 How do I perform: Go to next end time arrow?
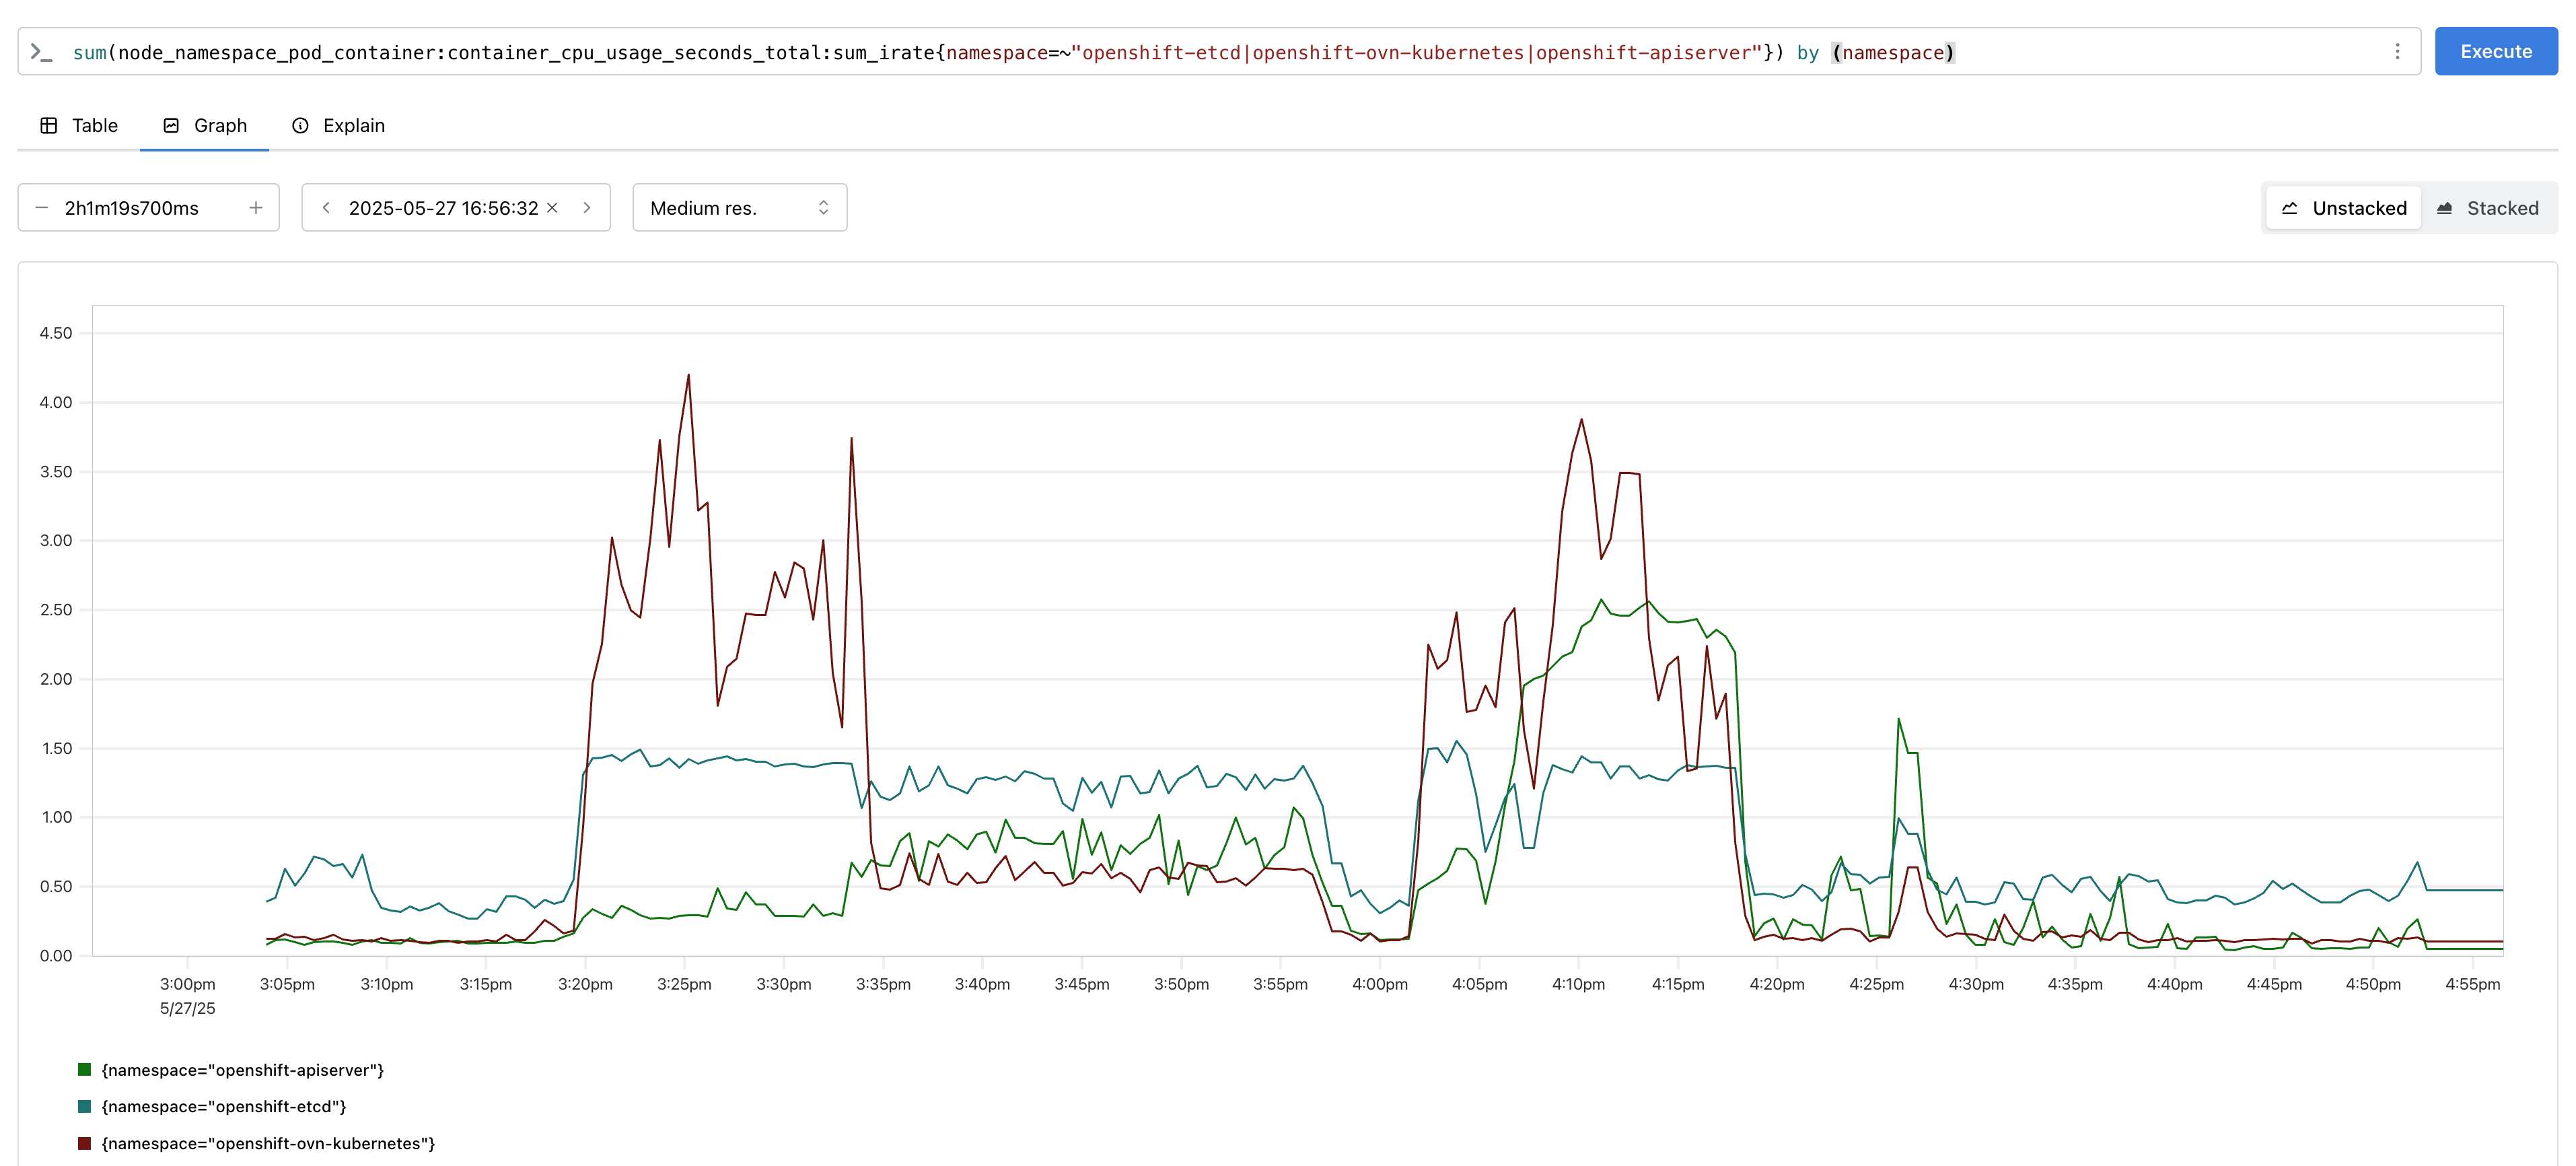tap(587, 208)
